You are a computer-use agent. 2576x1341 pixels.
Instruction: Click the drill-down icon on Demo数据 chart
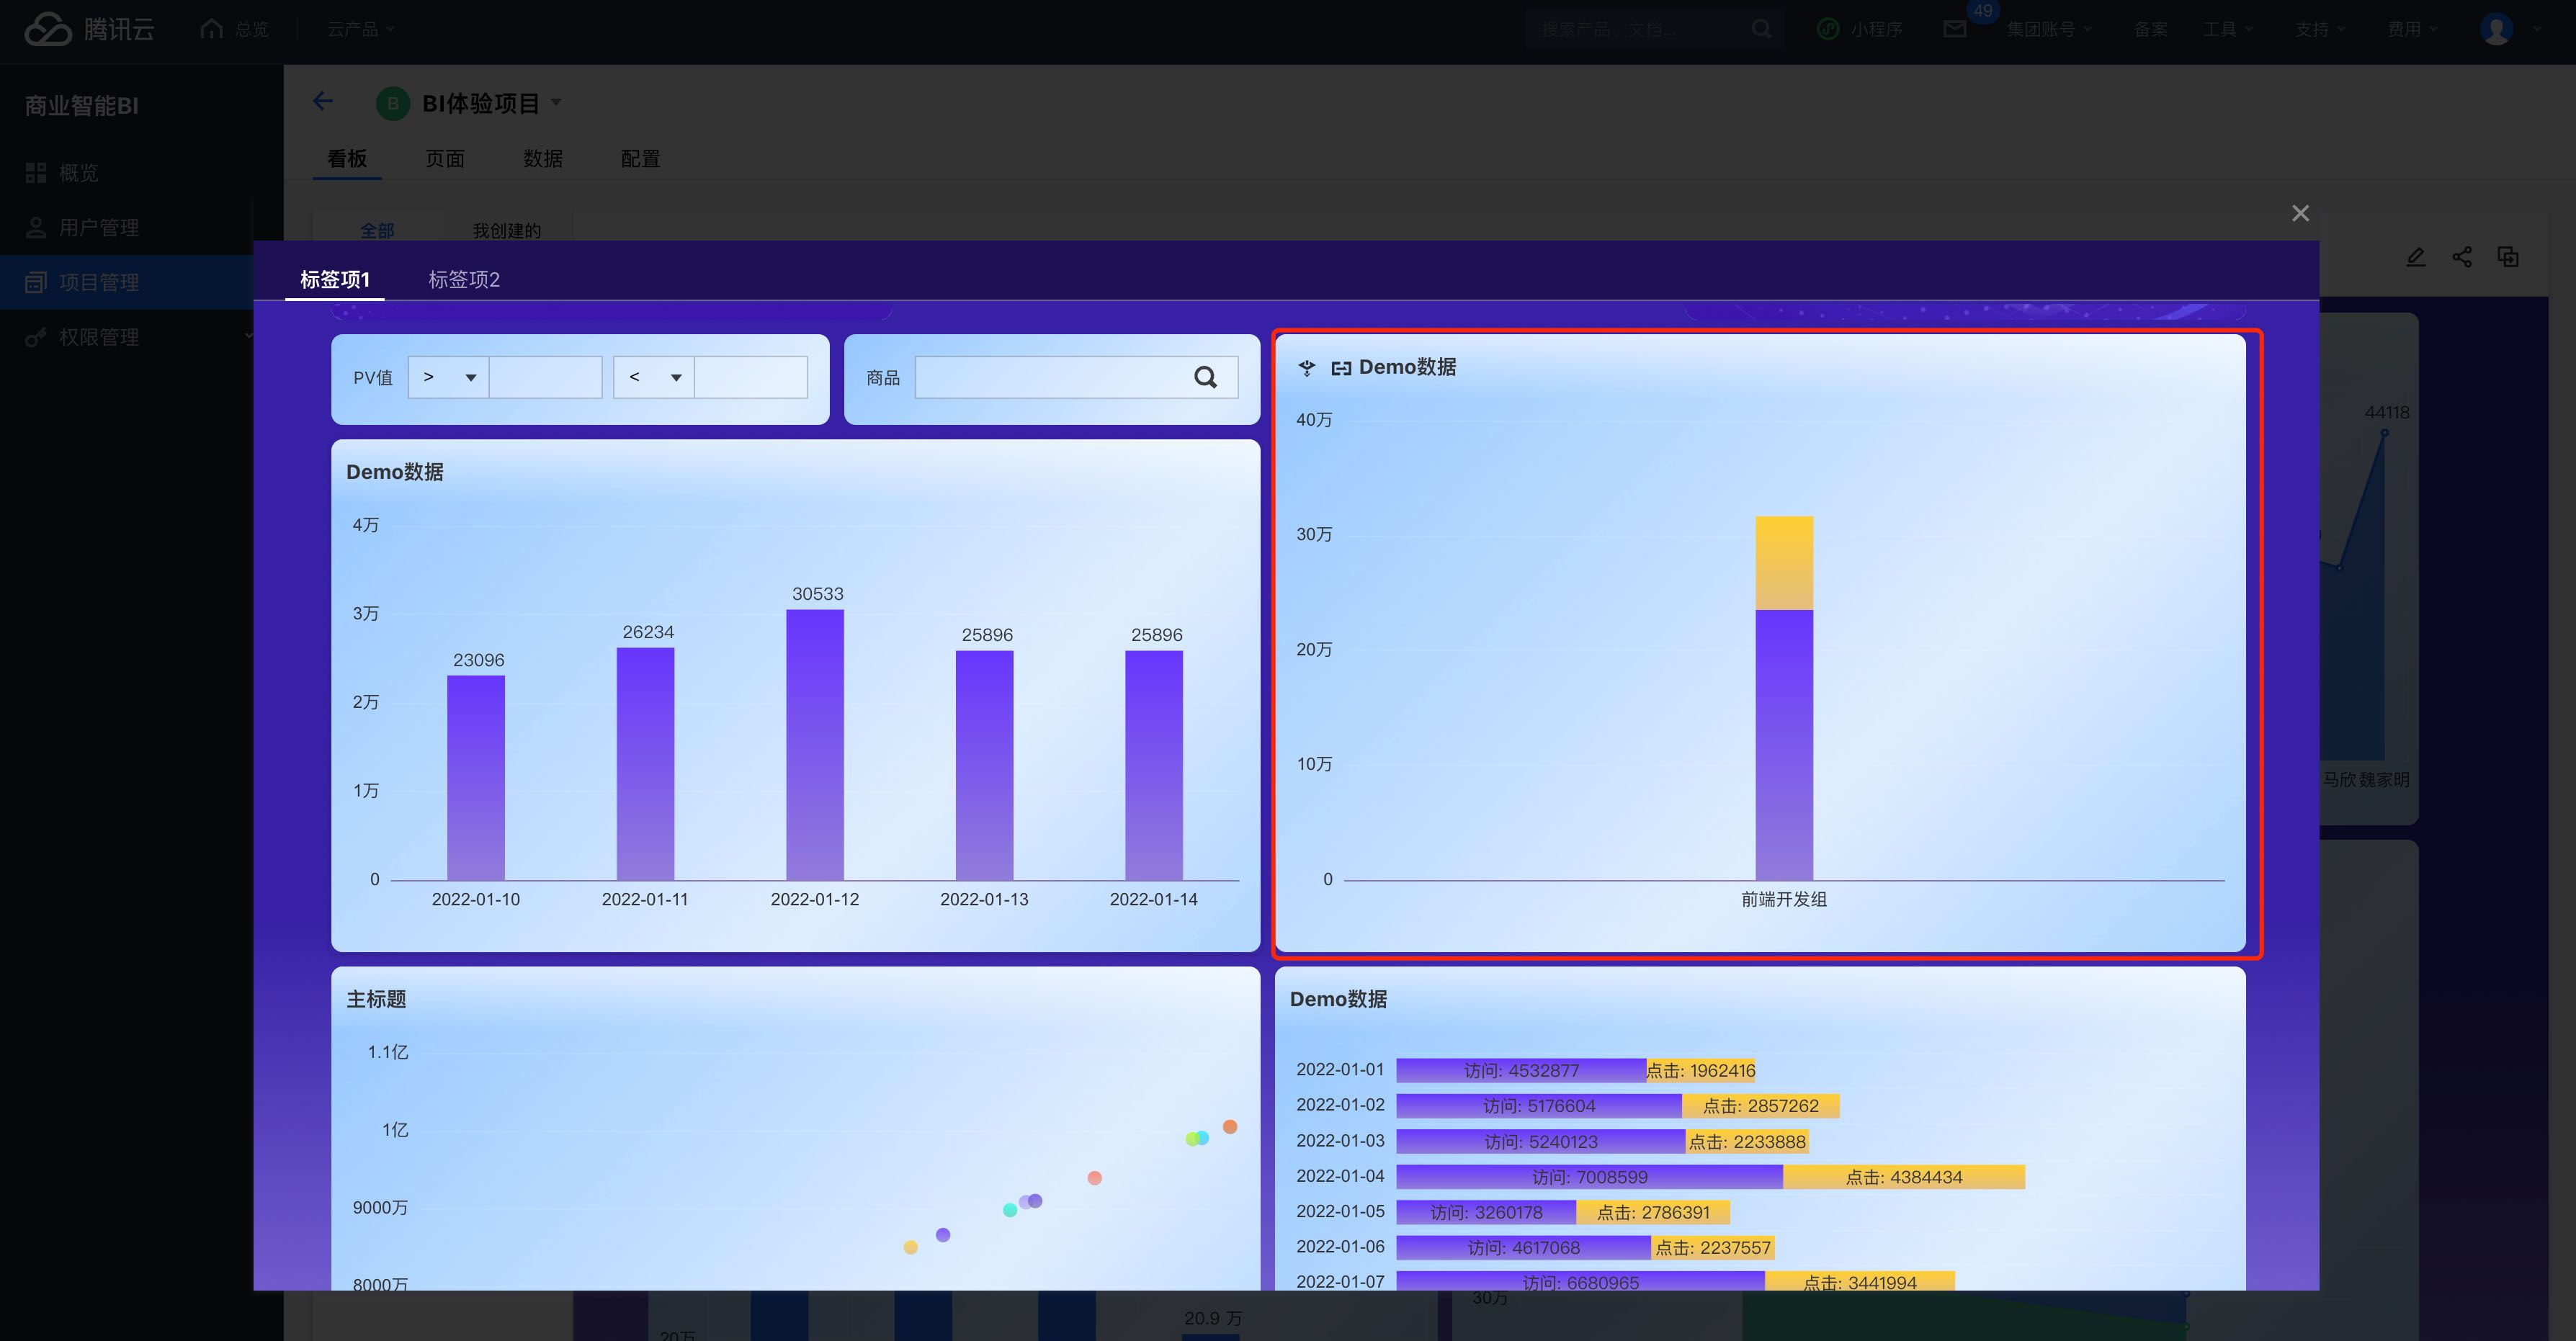point(1306,368)
